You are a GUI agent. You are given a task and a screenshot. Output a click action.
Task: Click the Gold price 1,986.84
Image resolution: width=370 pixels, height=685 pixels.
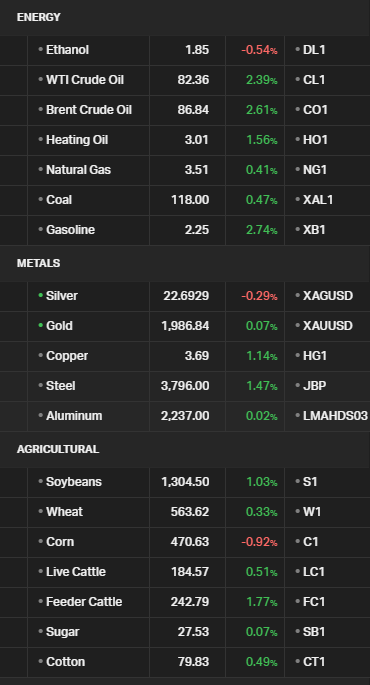click(185, 326)
